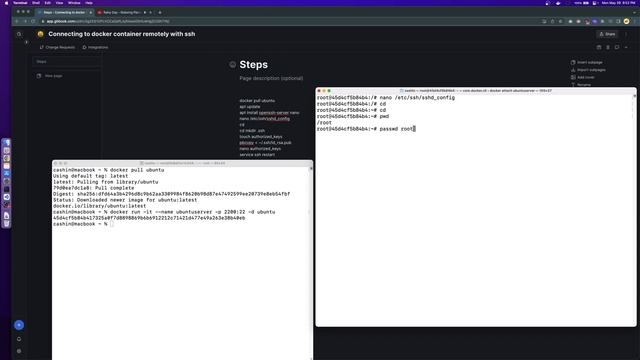Screen dimensions: 640x360
Task: Click New page in the sidebar
Action: (x=50, y=76)
